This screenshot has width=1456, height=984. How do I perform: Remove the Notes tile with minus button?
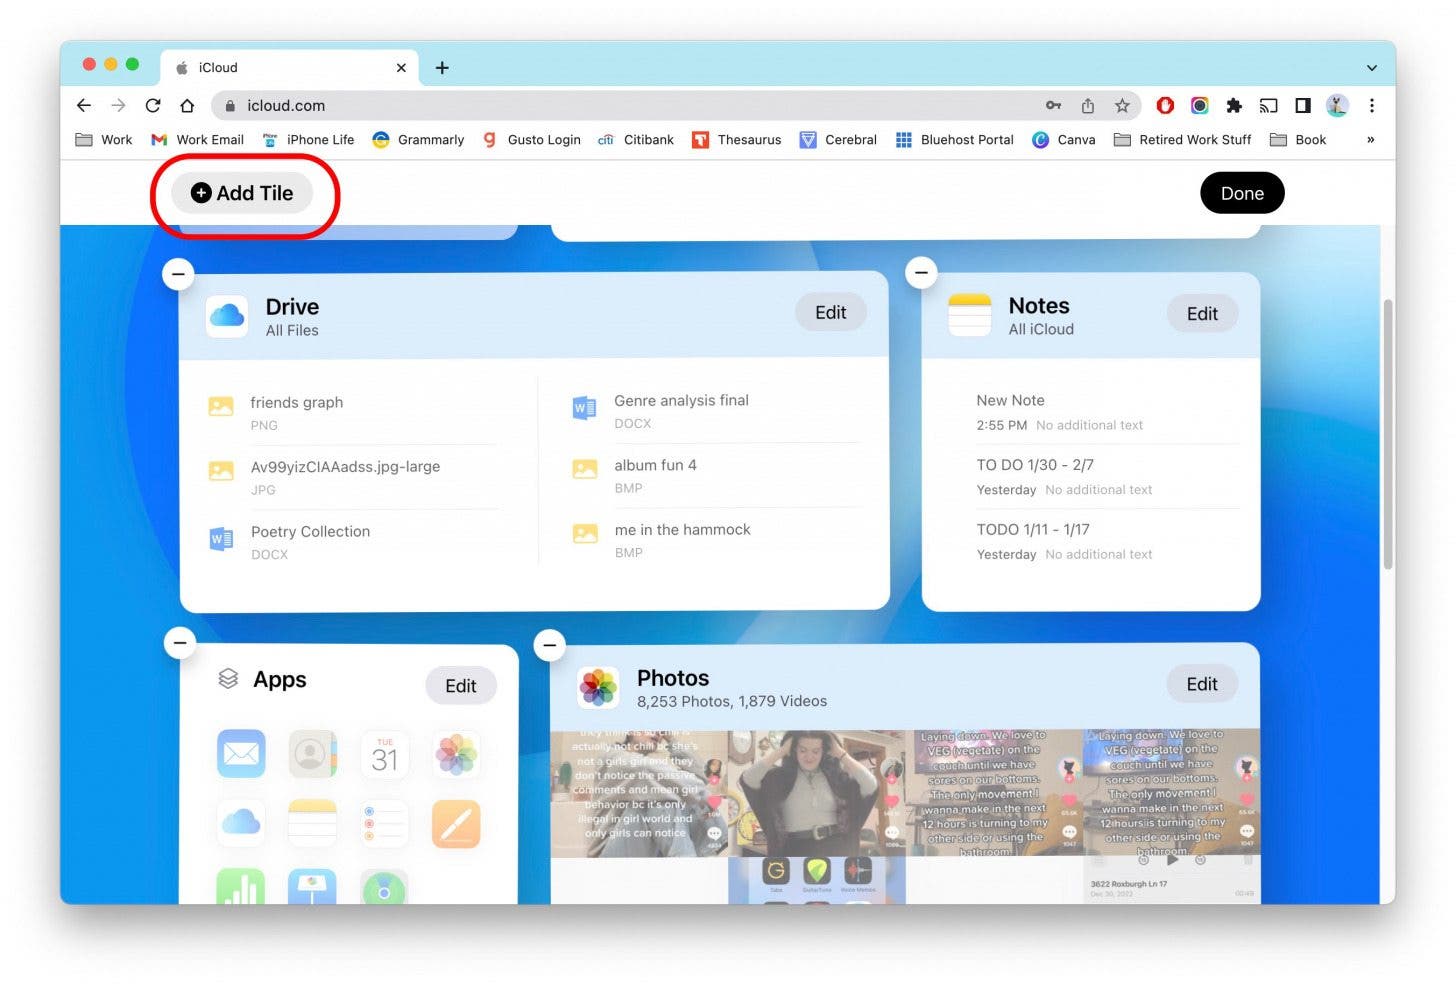click(921, 272)
